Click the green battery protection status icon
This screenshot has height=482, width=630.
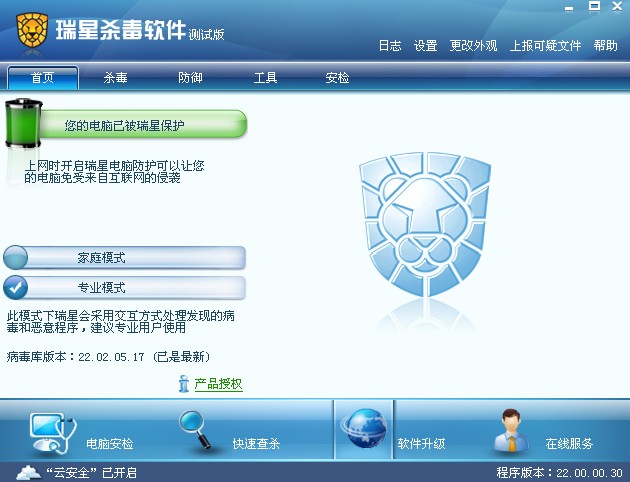point(24,123)
